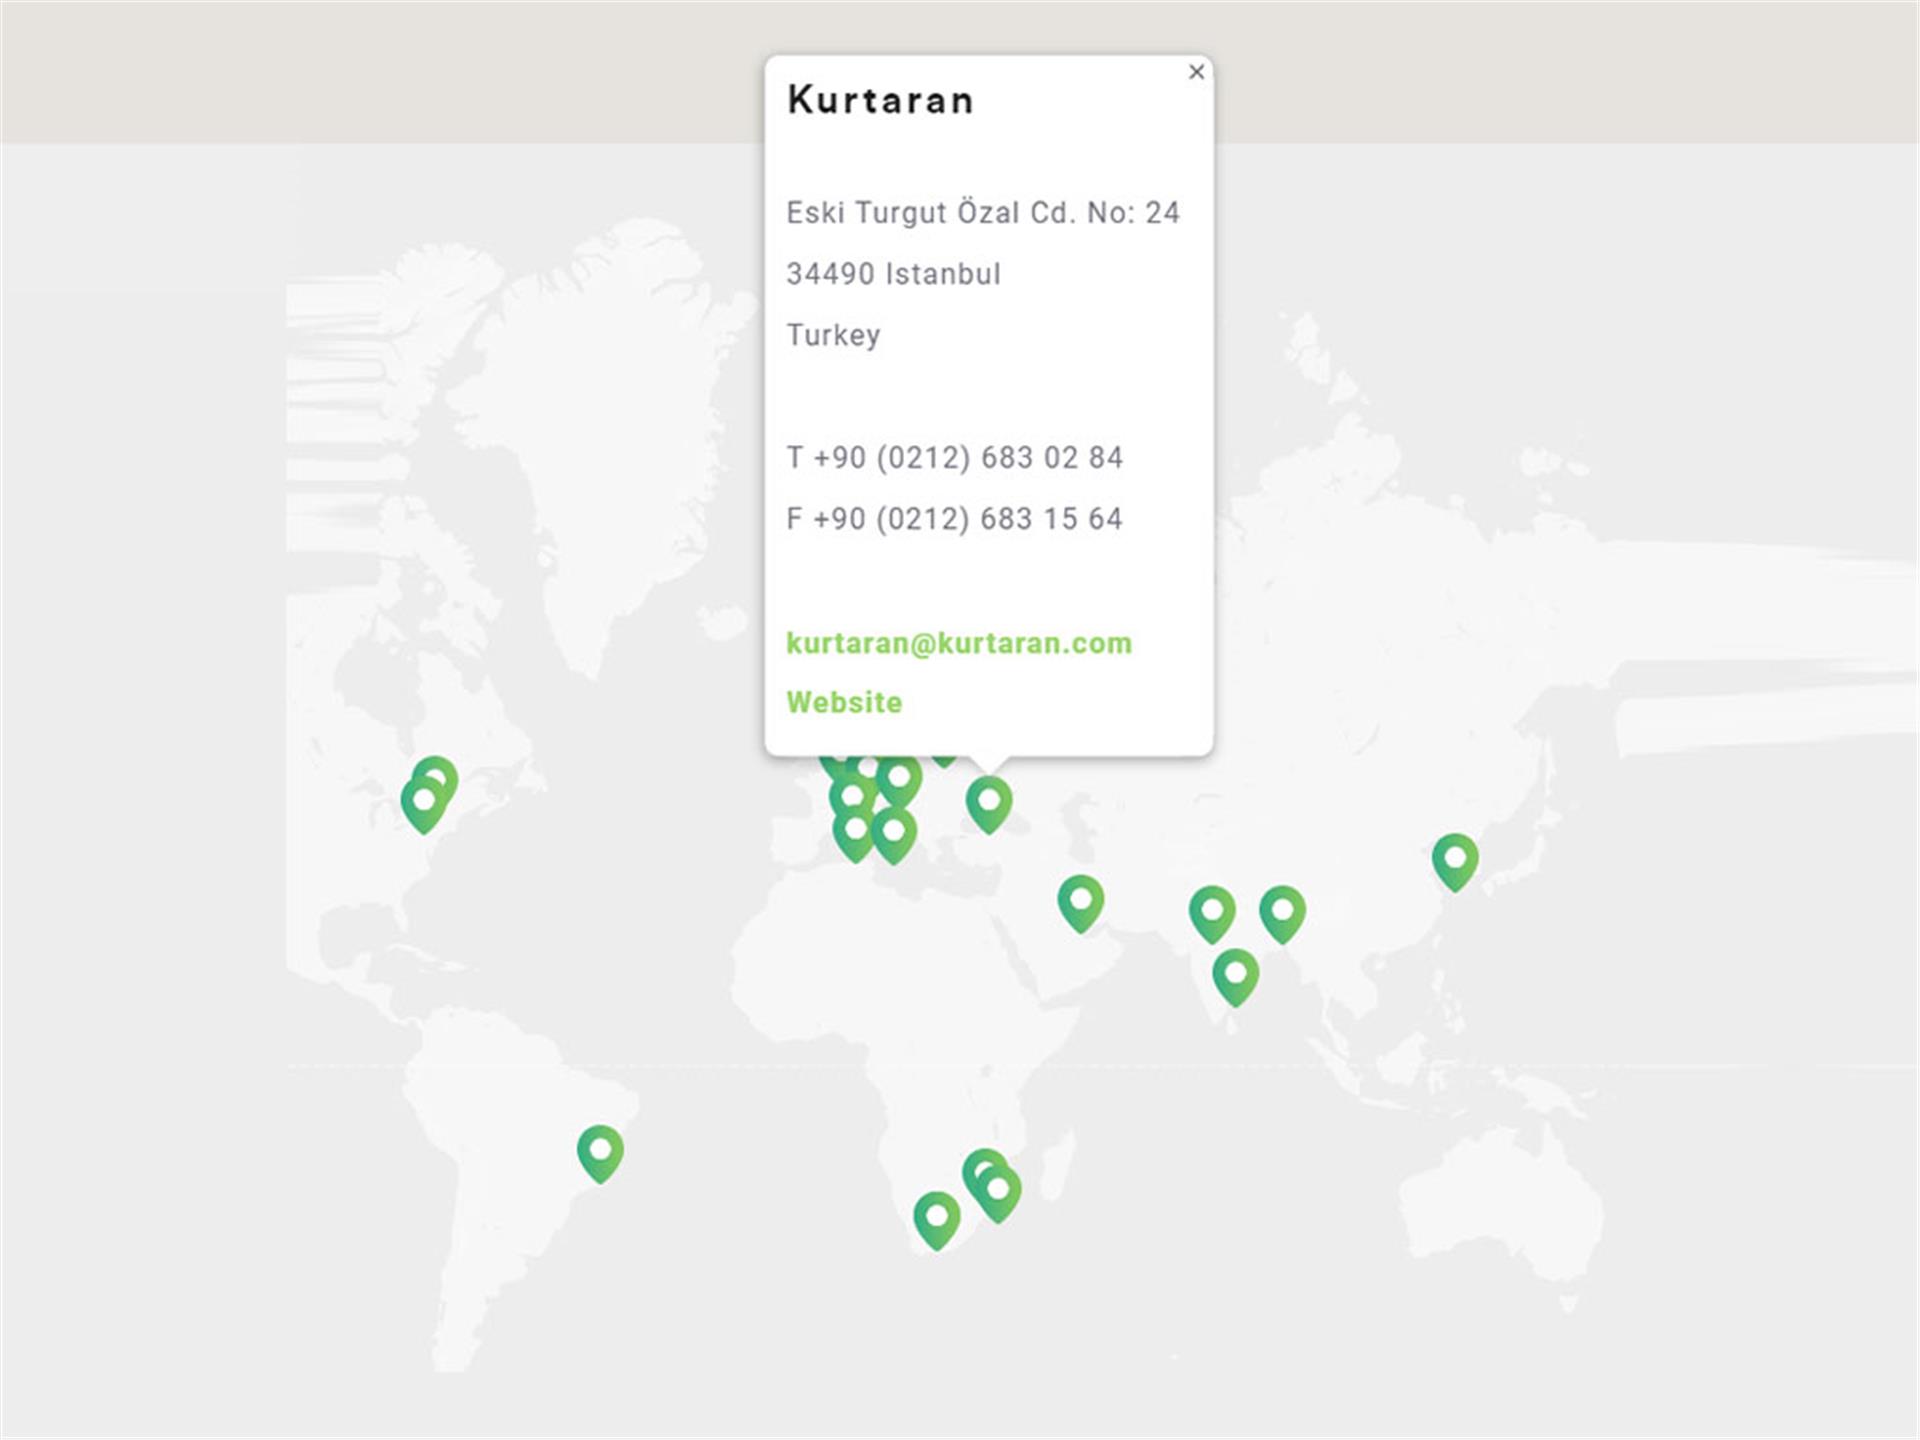The image size is (1920, 1440).
Task: Select the map pin in the Middle East
Action: click(1081, 904)
